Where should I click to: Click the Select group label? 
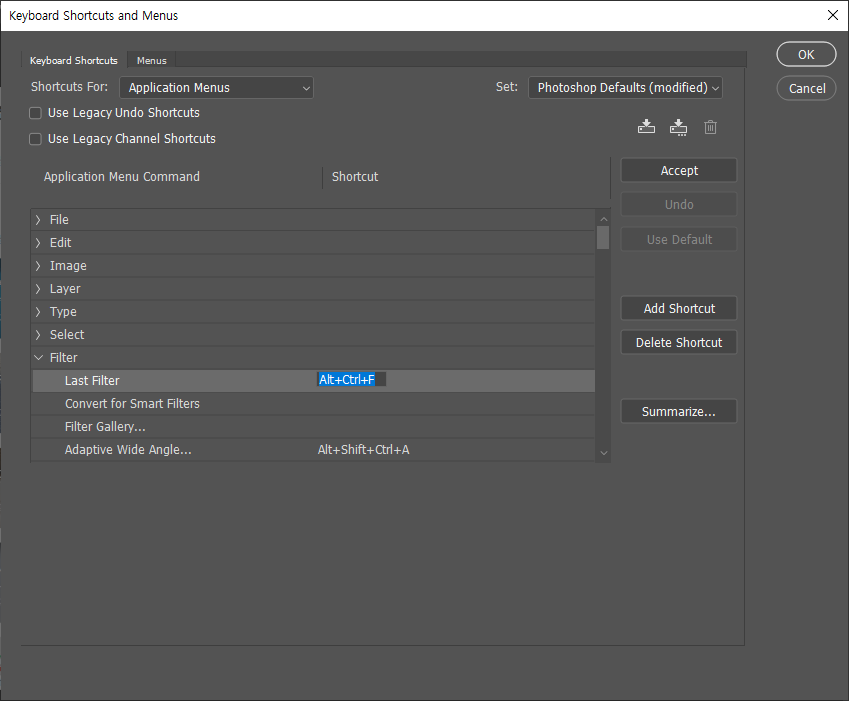[x=67, y=335]
